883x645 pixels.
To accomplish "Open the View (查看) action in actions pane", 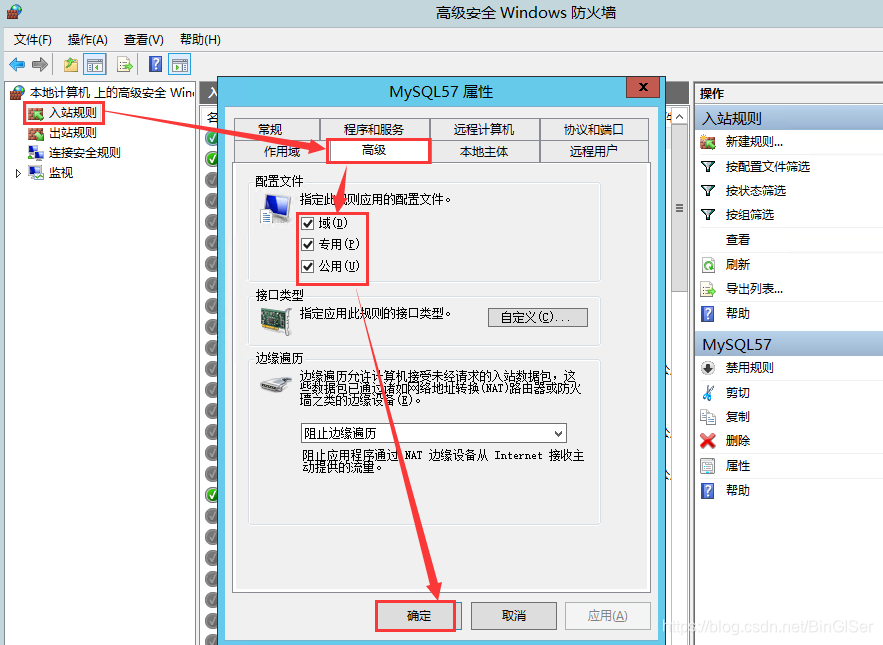I will click(737, 240).
